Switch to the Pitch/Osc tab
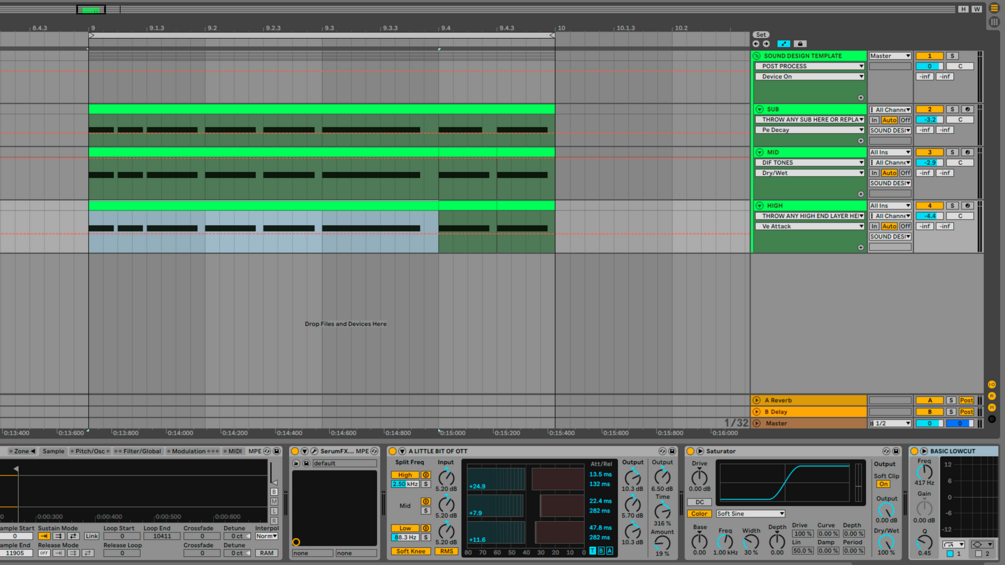This screenshot has width=1005, height=565. [90, 452]
